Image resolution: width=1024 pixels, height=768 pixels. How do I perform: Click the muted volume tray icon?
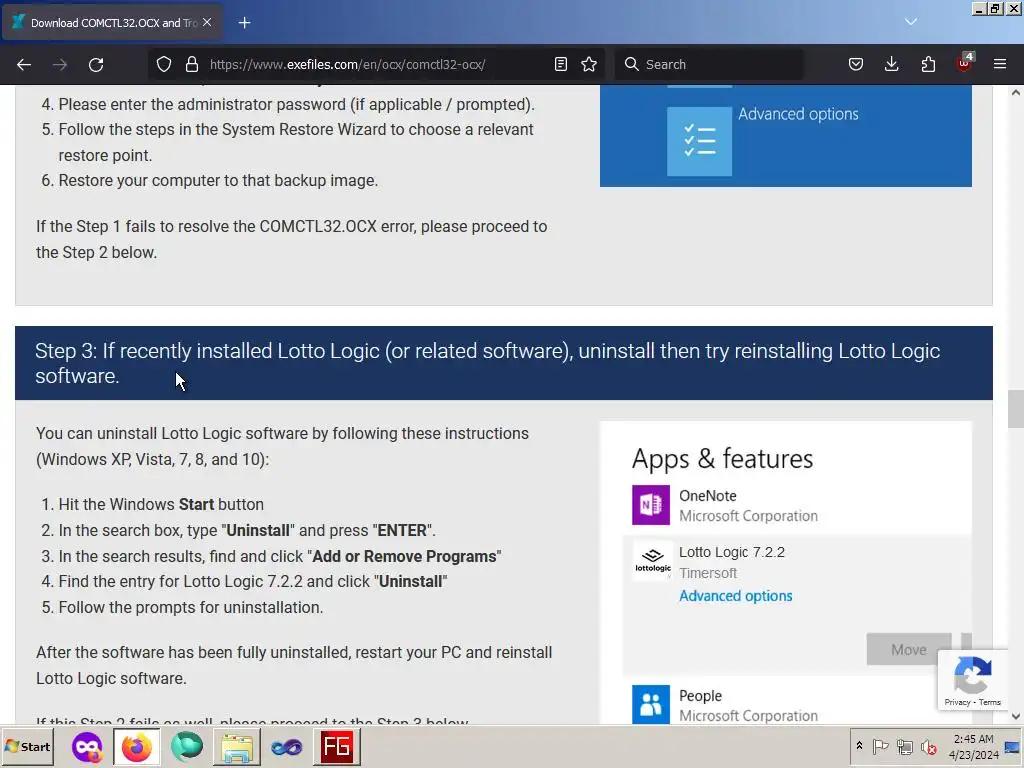point(928,746)
